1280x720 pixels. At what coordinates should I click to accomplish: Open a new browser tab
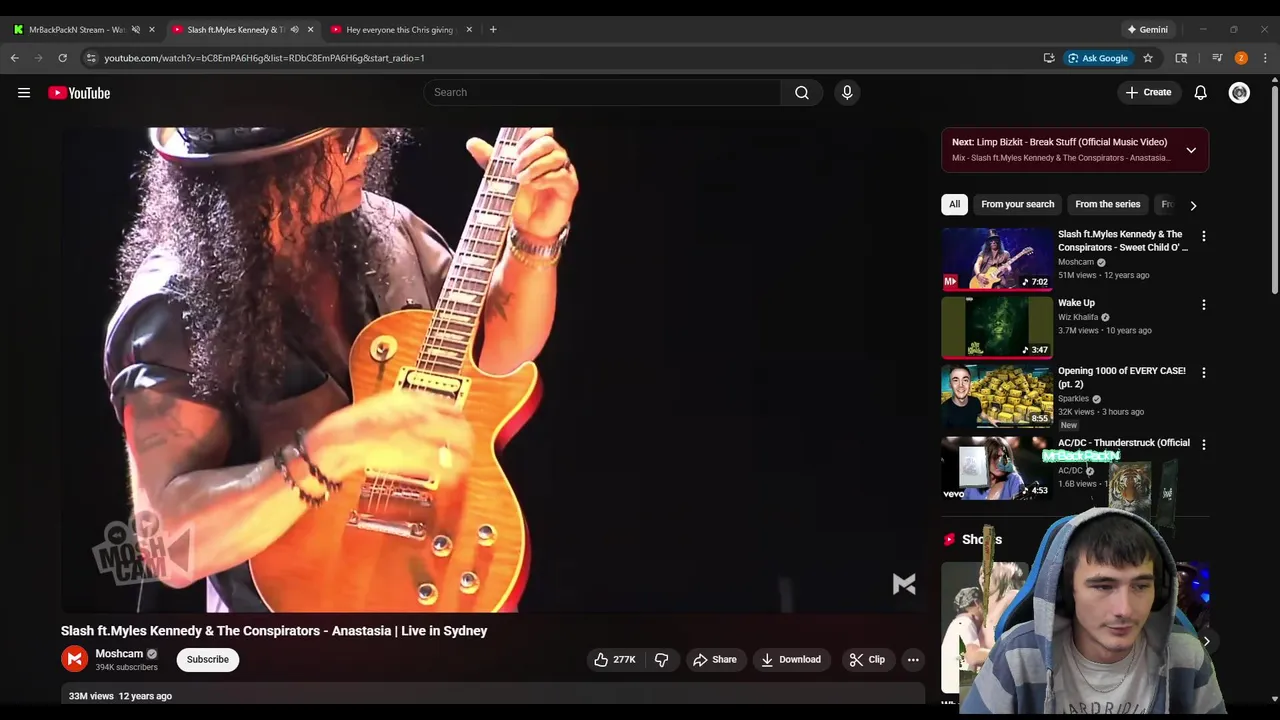point(493,29)
